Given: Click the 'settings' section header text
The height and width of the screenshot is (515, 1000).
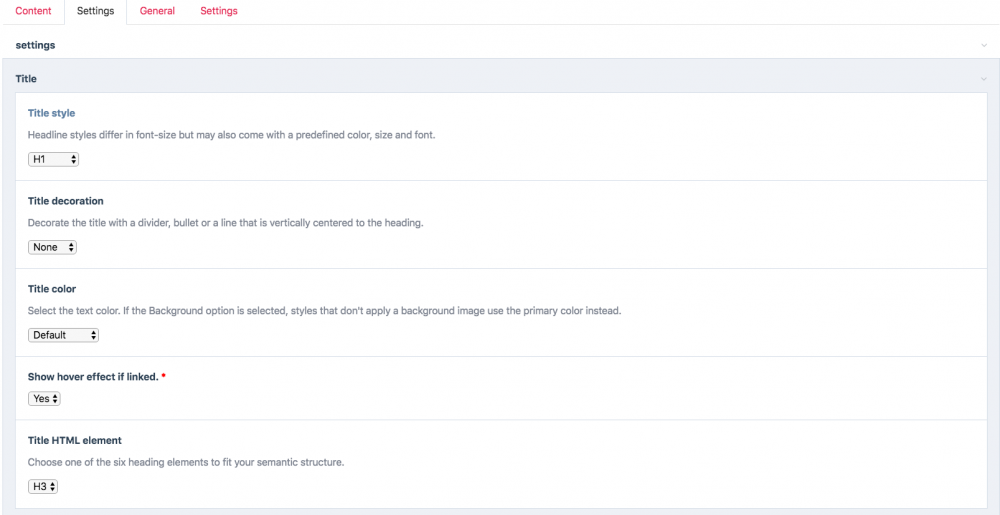Looking at the screenshot, I should coord(35,45).
